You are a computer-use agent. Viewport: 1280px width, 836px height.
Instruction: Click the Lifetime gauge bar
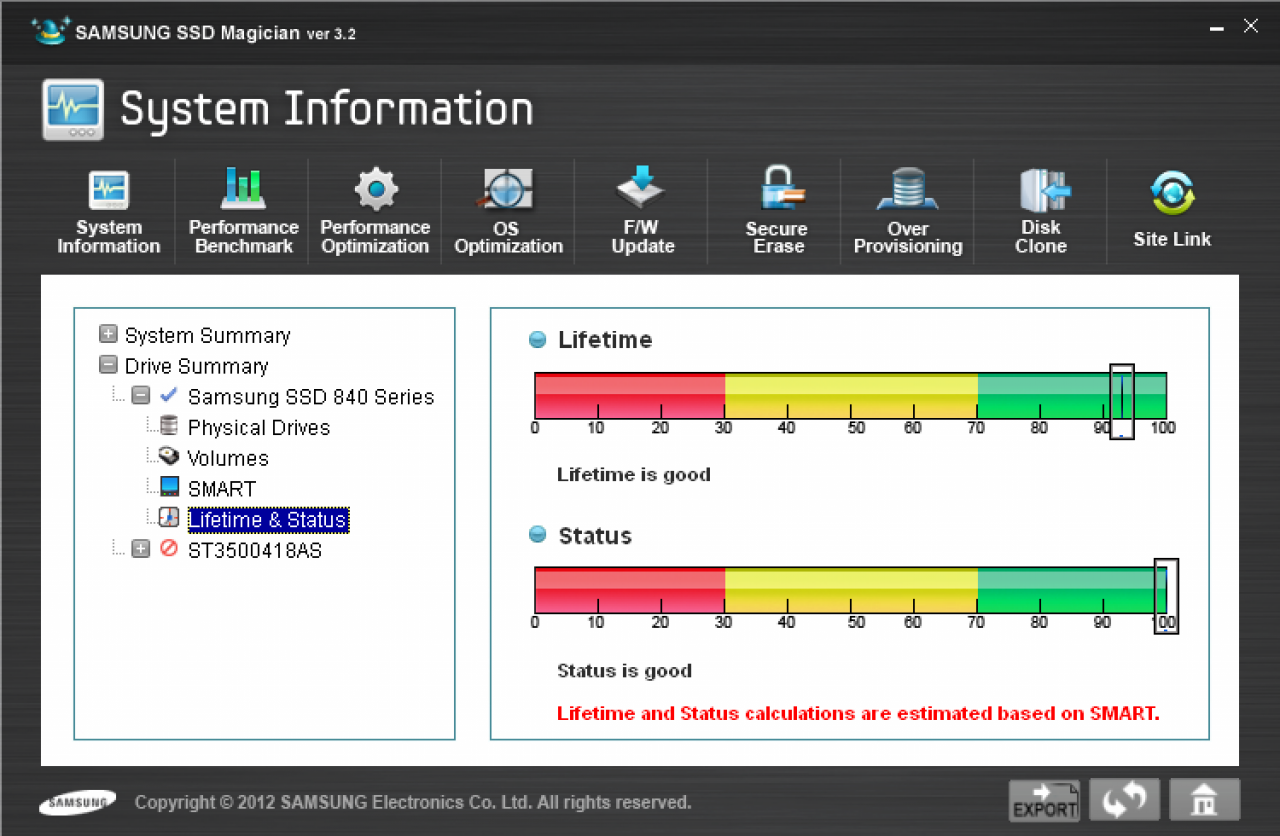point(850,396)
